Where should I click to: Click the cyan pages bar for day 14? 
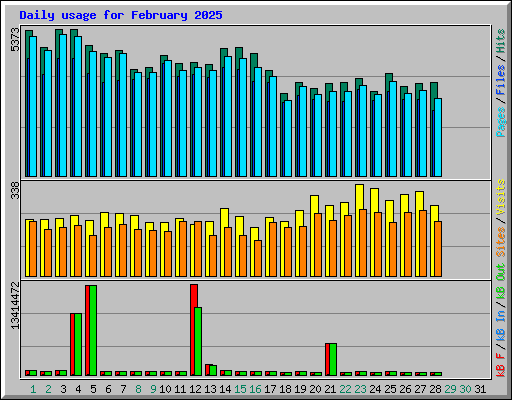(x=228, y=116)
